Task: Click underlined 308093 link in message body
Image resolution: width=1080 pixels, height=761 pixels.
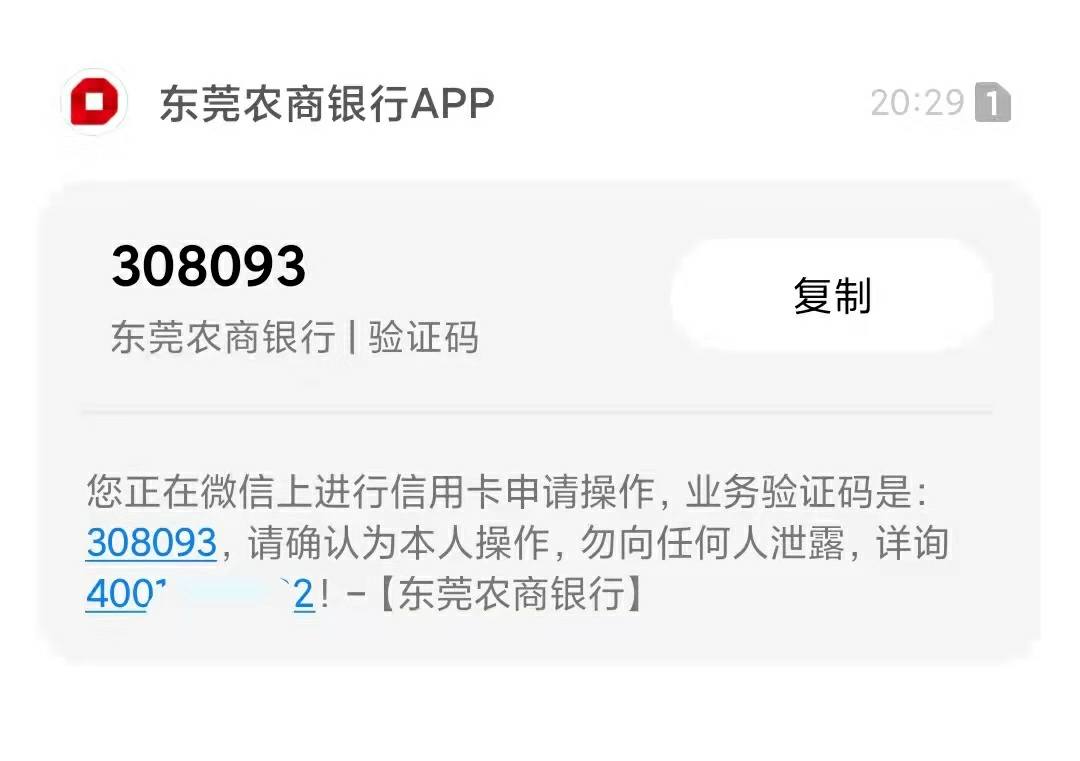Action: (152, 543)
